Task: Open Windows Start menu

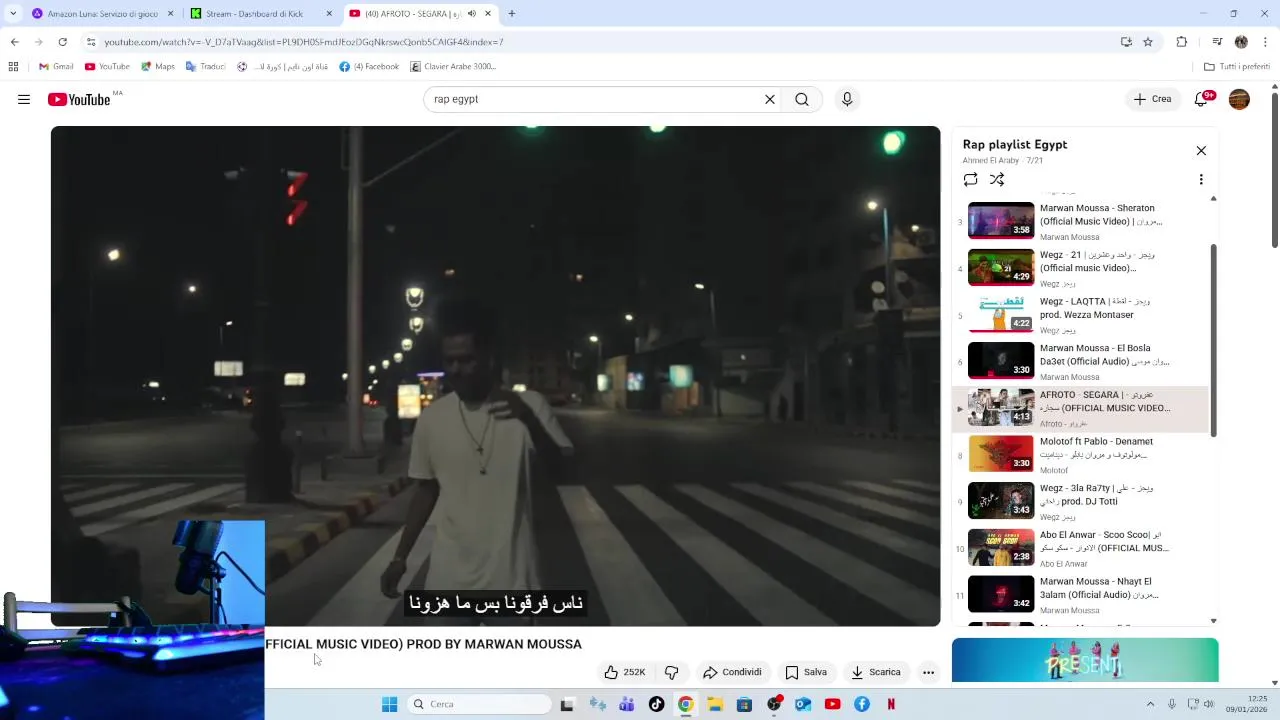Action: (389, 704)
